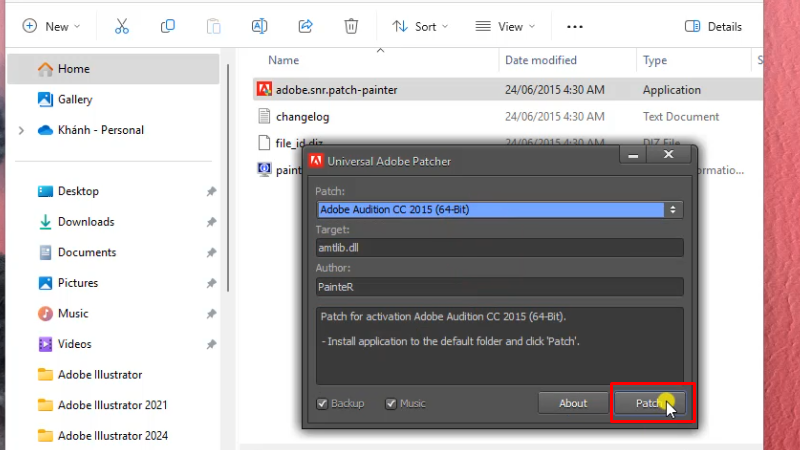Image resolution: width=800 pixels, height=450 pixels.
Task: Open the Downloads quick access folder
Action: [86, 222]
